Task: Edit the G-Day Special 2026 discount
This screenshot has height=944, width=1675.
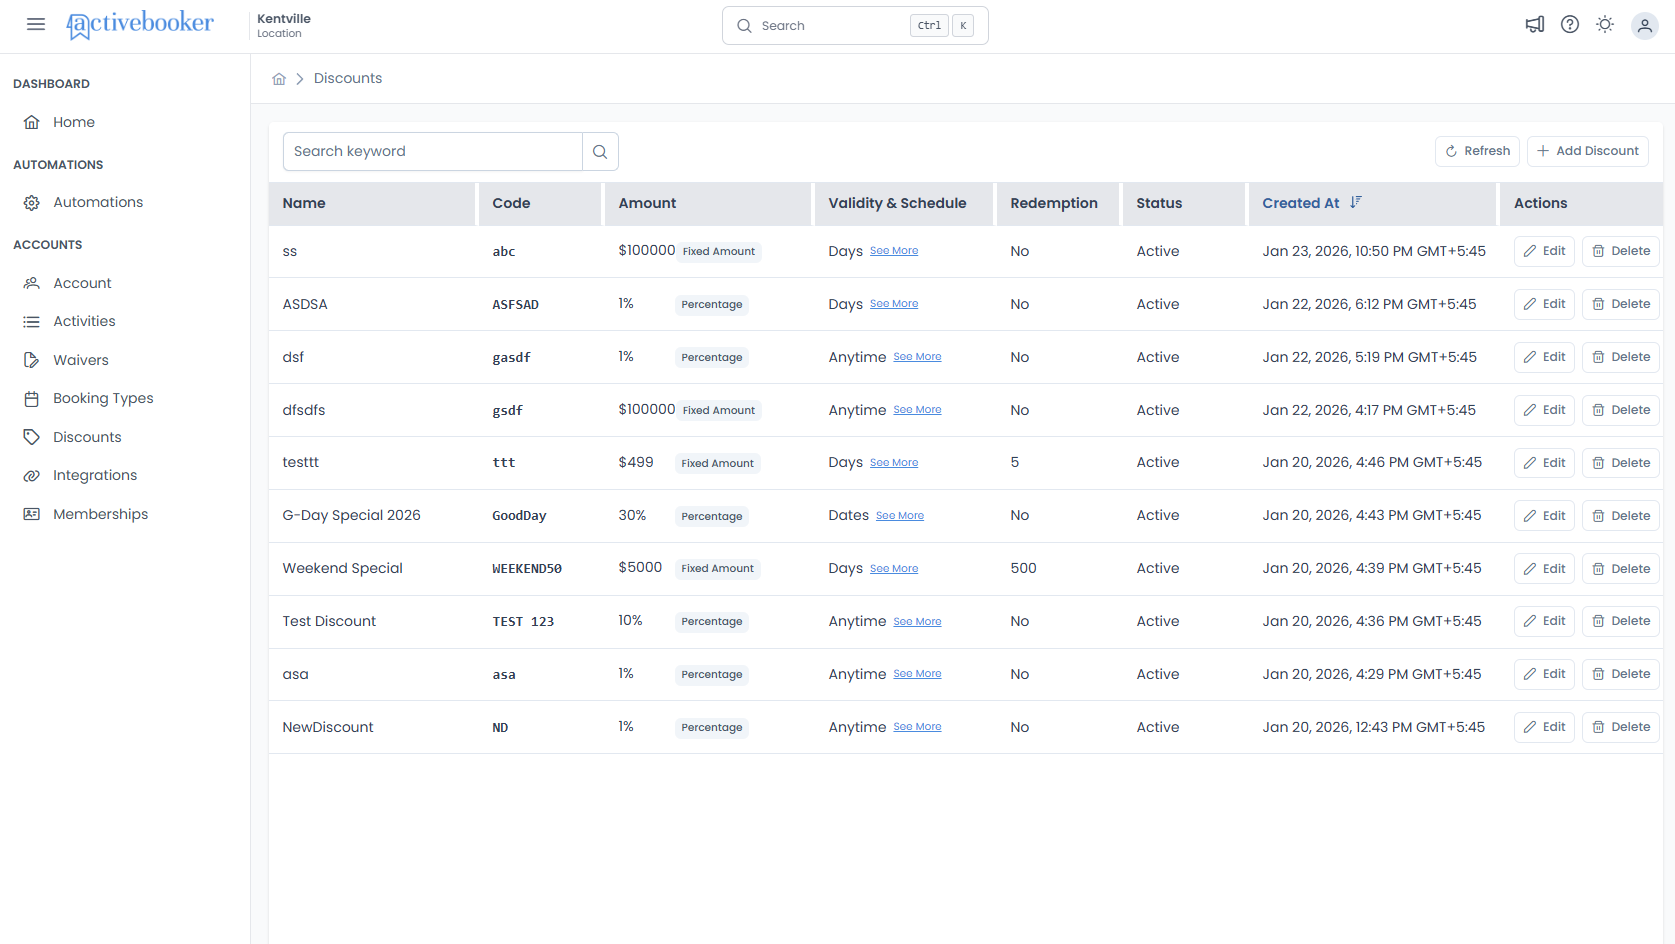Action: [1544, 516]
